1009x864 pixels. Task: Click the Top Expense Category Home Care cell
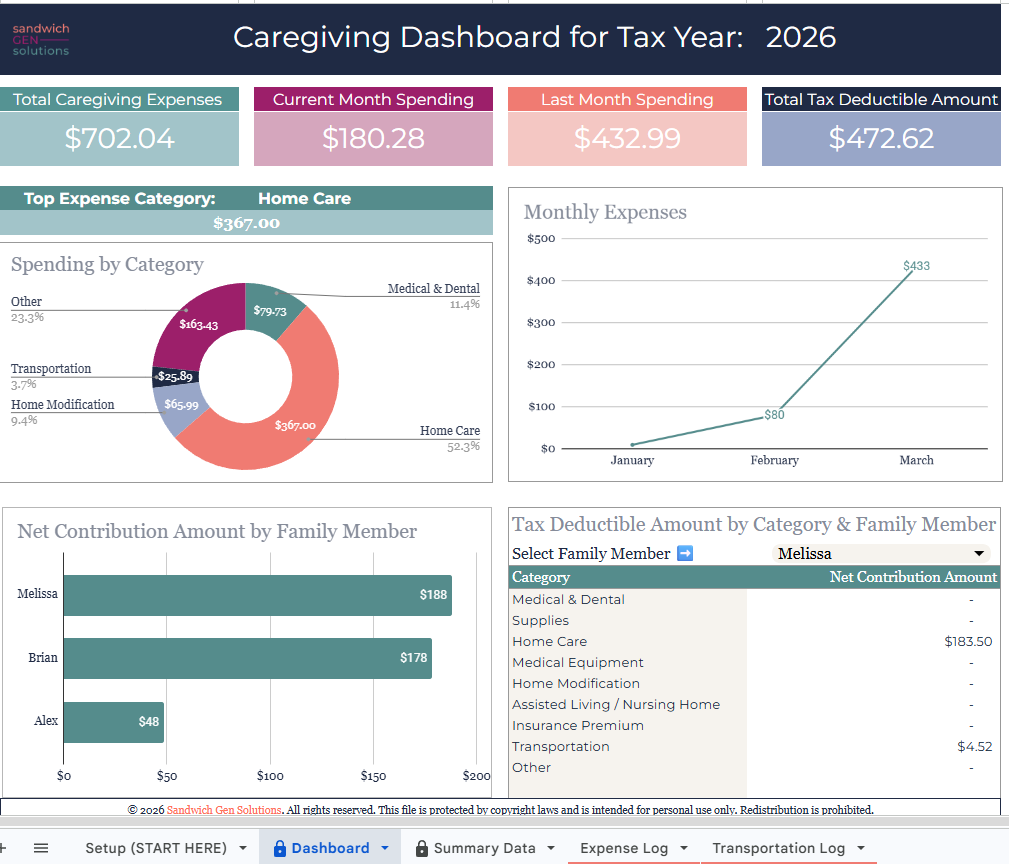pyautogui.click(x=304, y=198)
